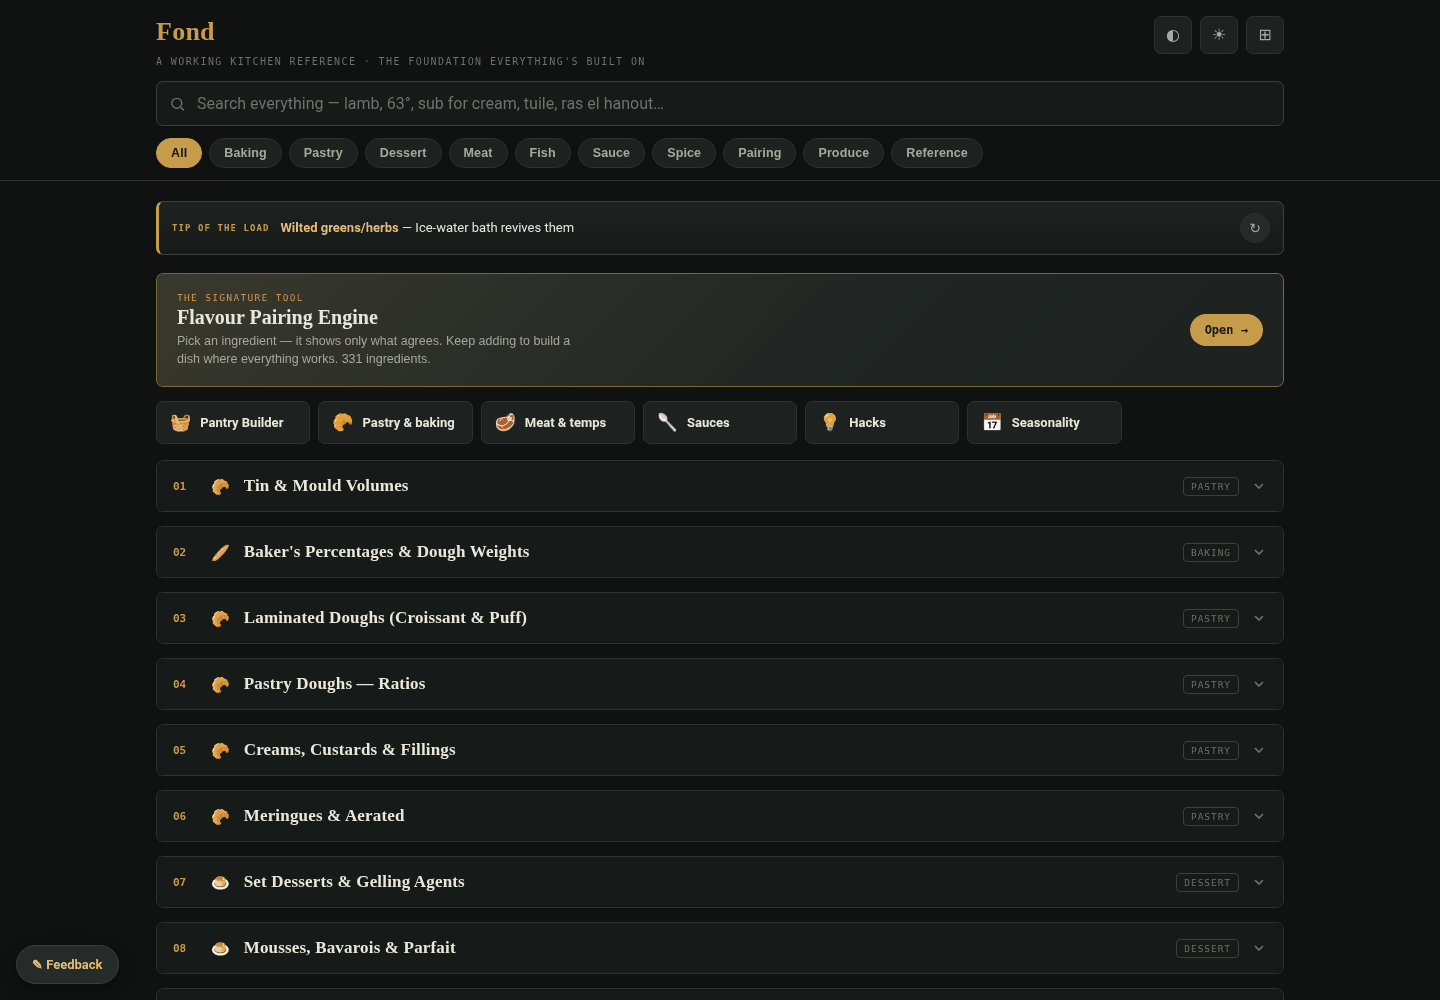This screenshot has width=1440, height=1000.
Task: Click the Pastry & baking croissant icon
Action: coord(343,422)
